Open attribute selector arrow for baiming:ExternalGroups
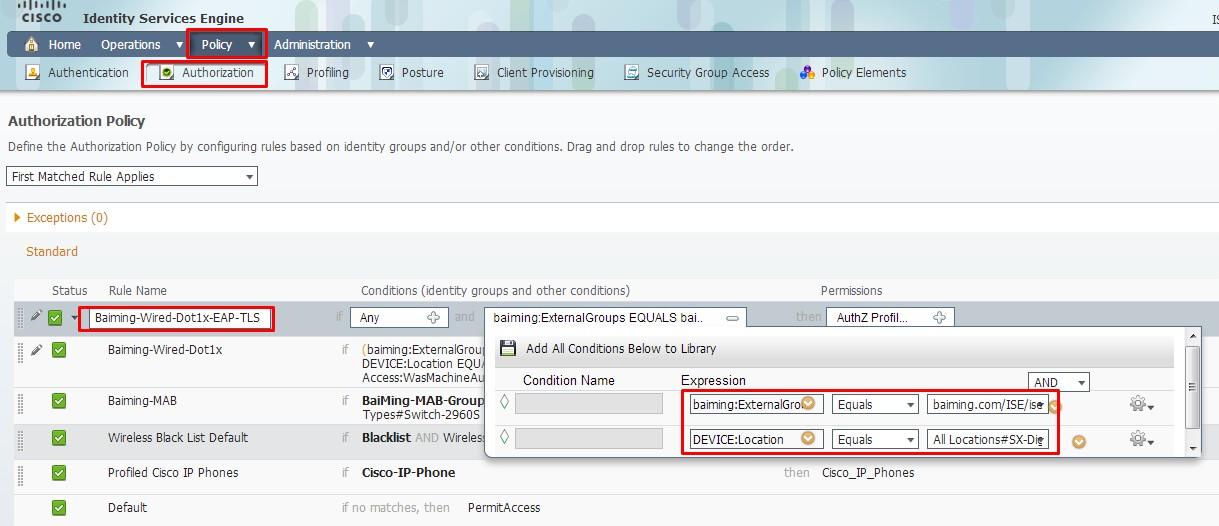 808,405
